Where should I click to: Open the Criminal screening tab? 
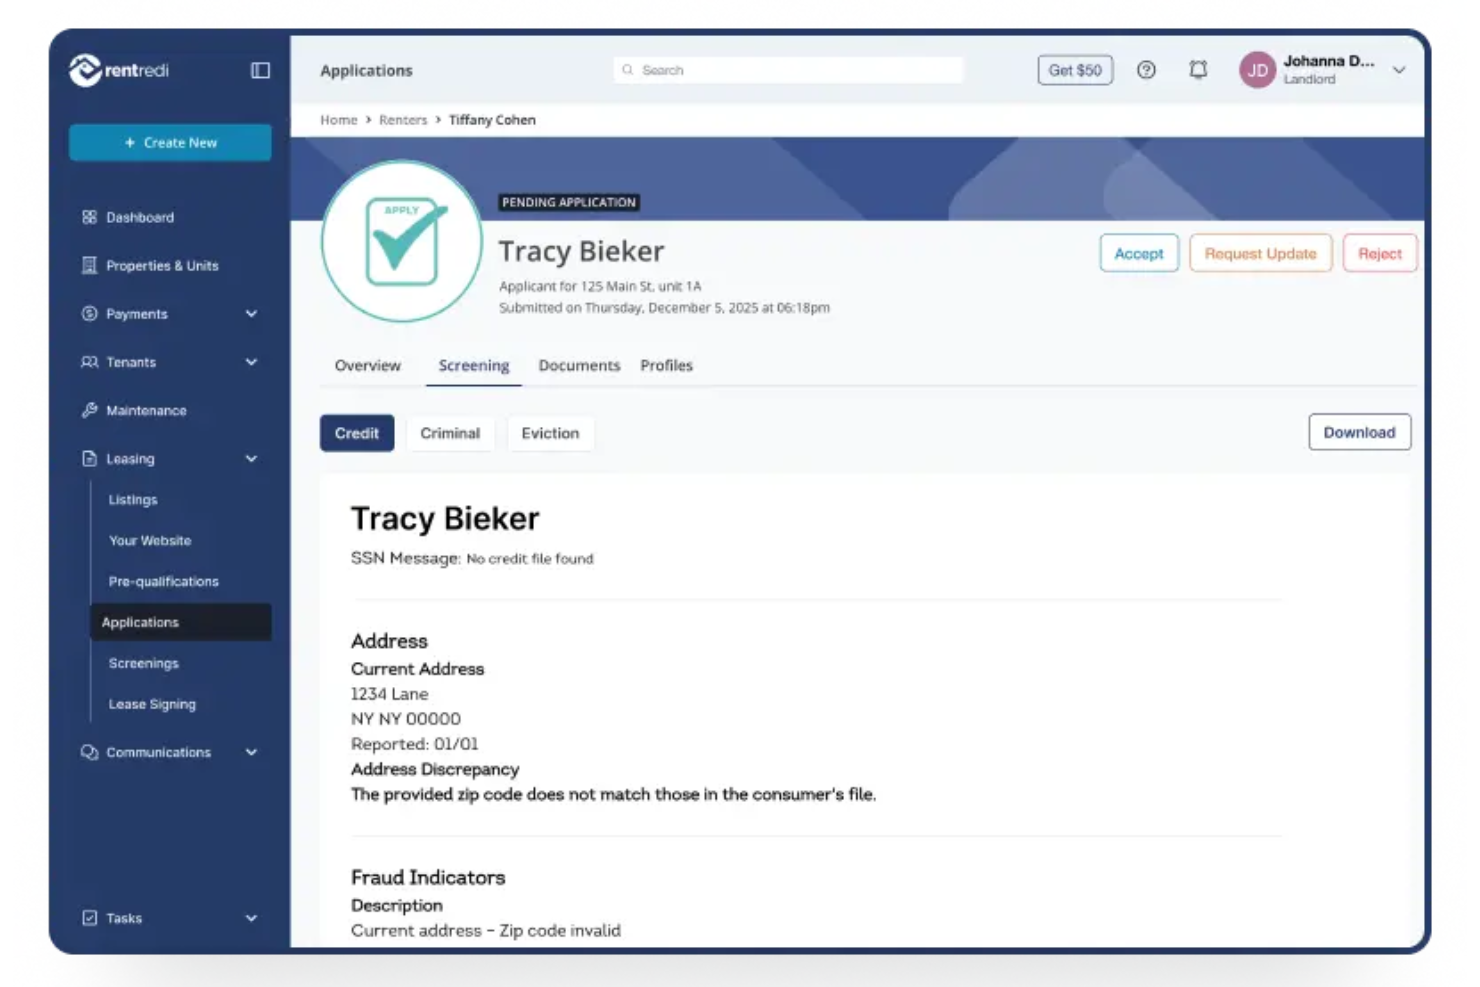(x=450, y=433)
